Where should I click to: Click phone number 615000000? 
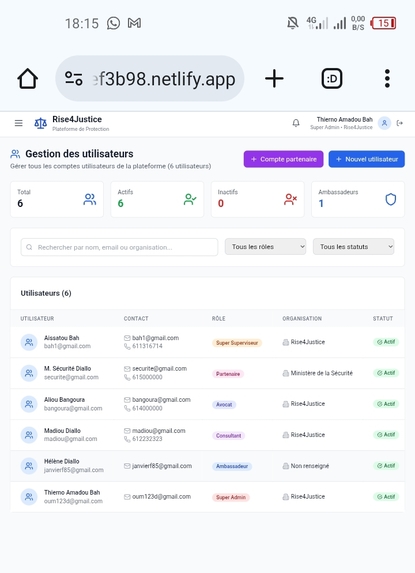[x=147, y=377]
